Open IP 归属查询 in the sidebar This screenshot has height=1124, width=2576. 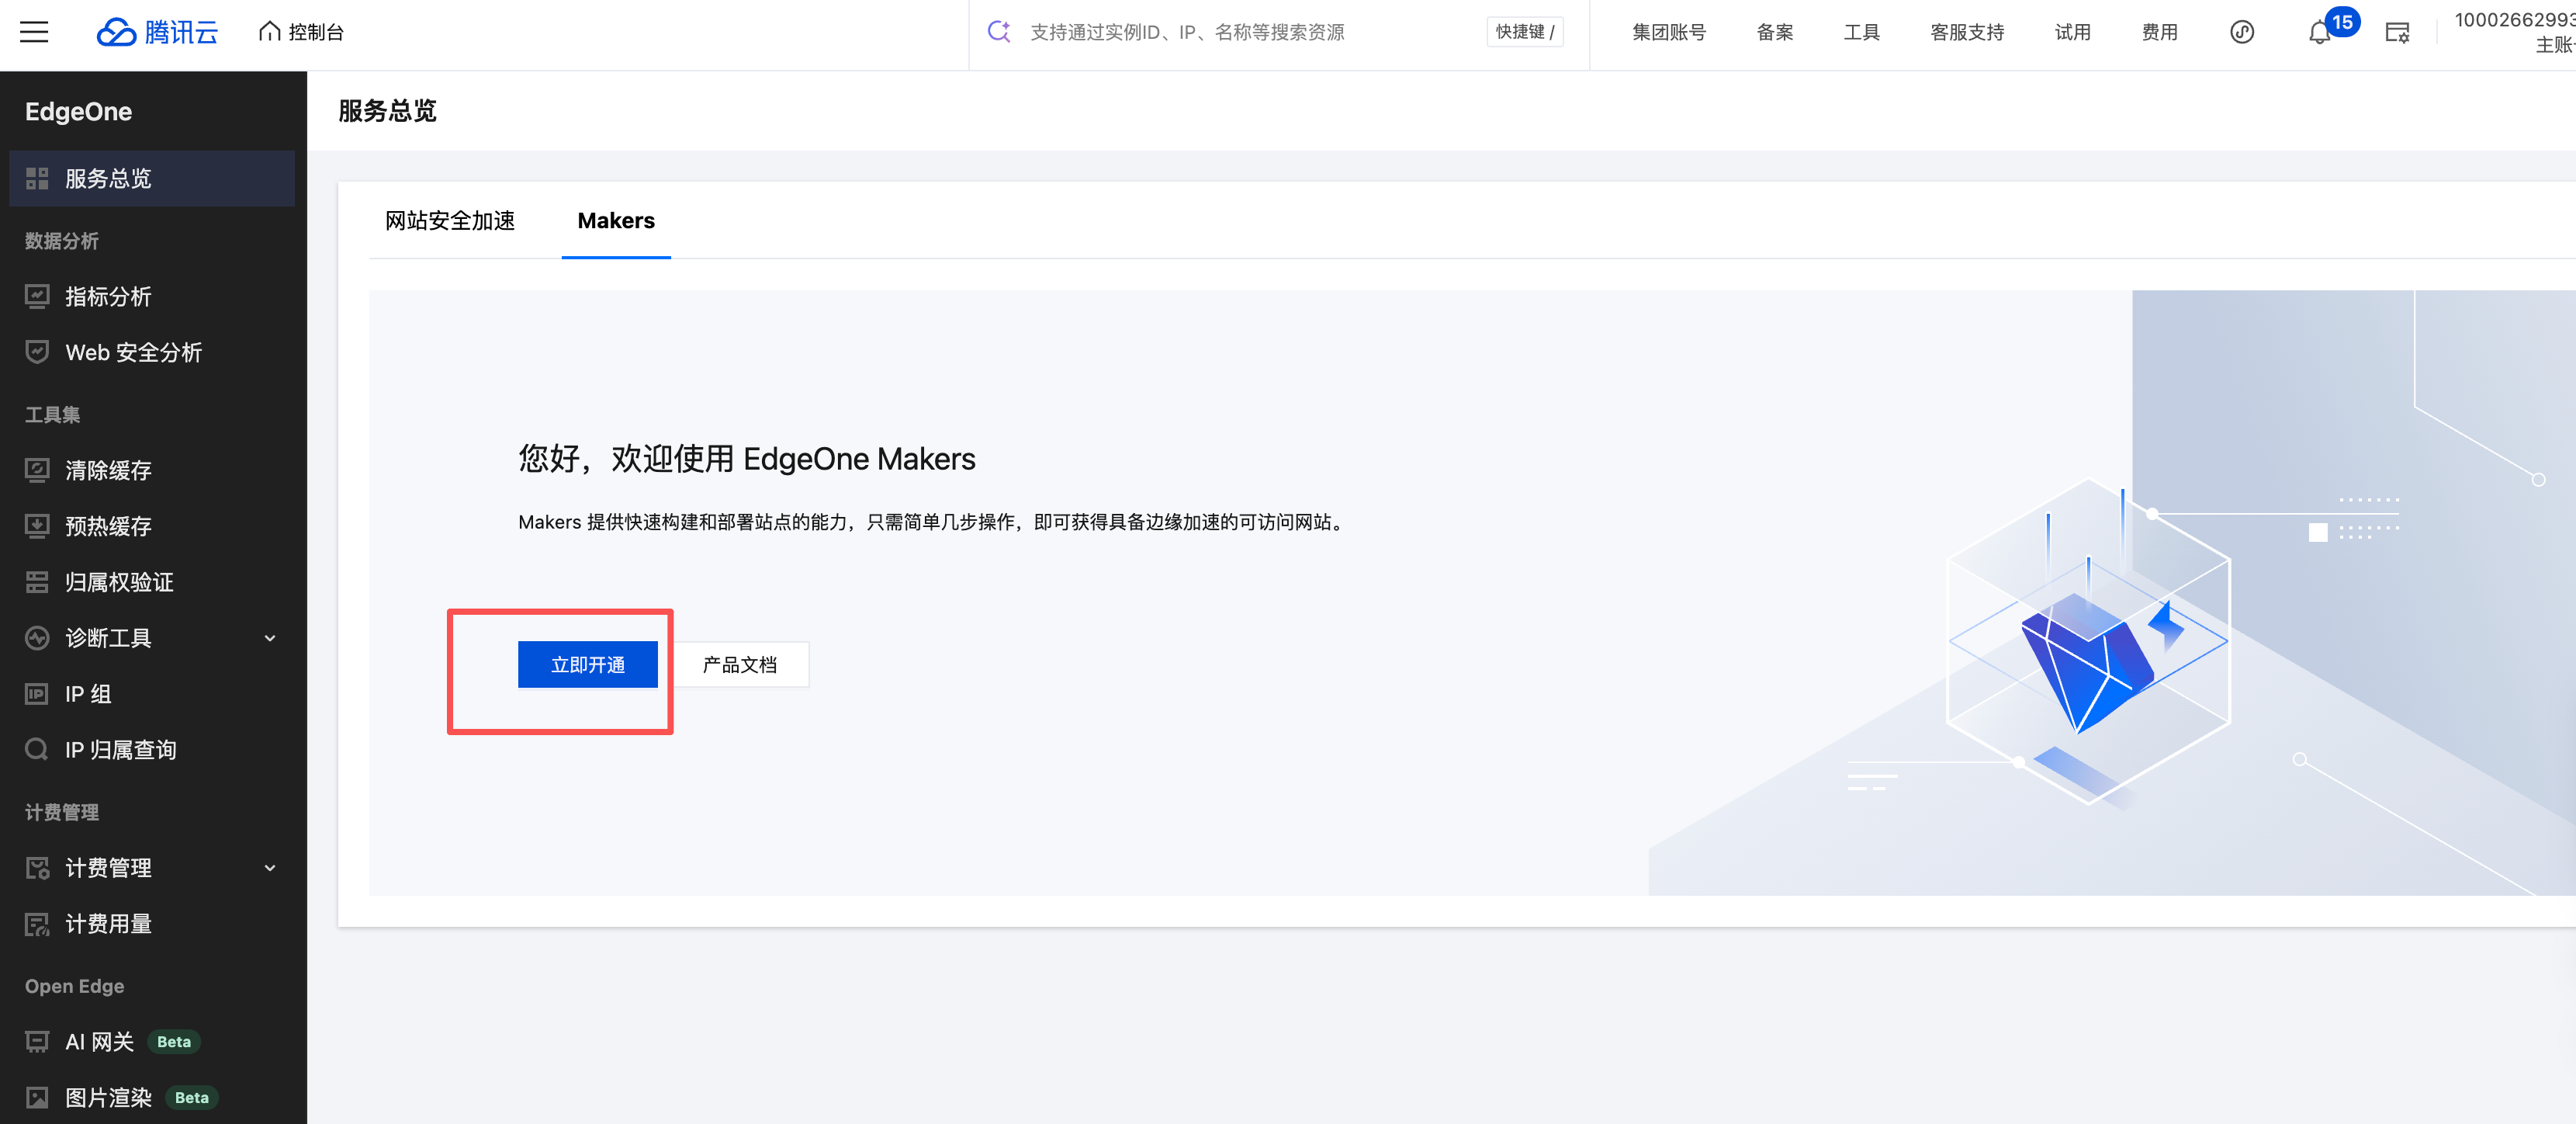point(152,750)
